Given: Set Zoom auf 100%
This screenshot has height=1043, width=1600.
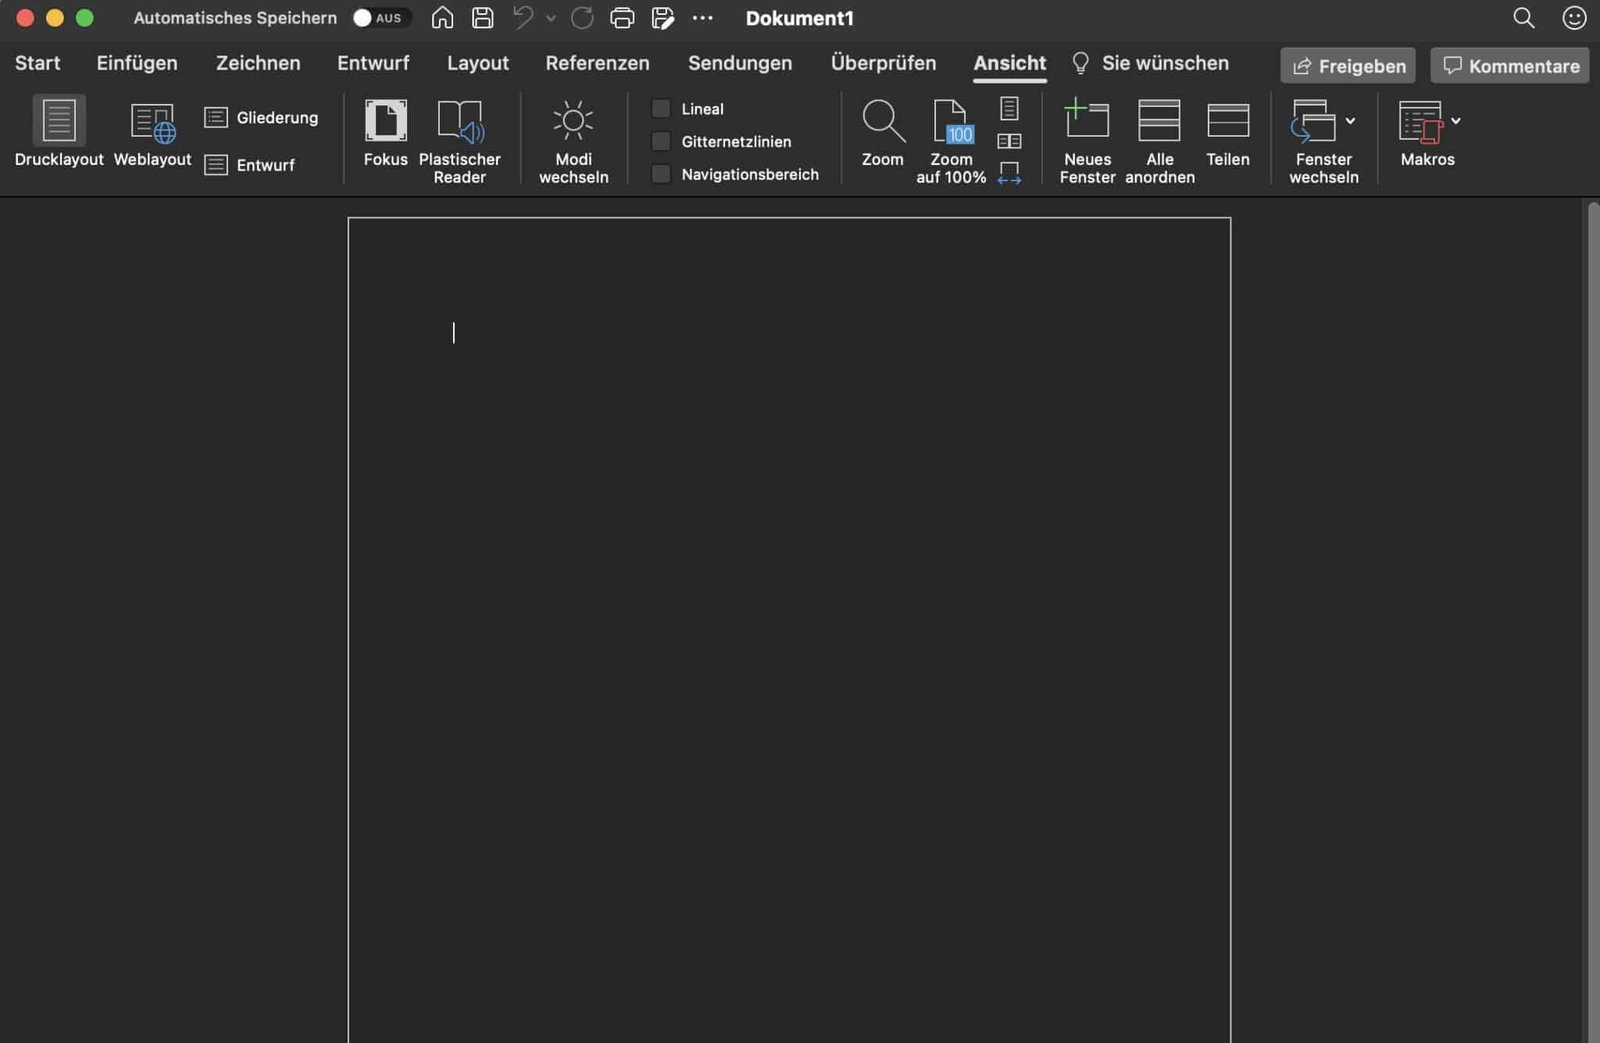Looking at the screenshot, I should pos(951,123).
